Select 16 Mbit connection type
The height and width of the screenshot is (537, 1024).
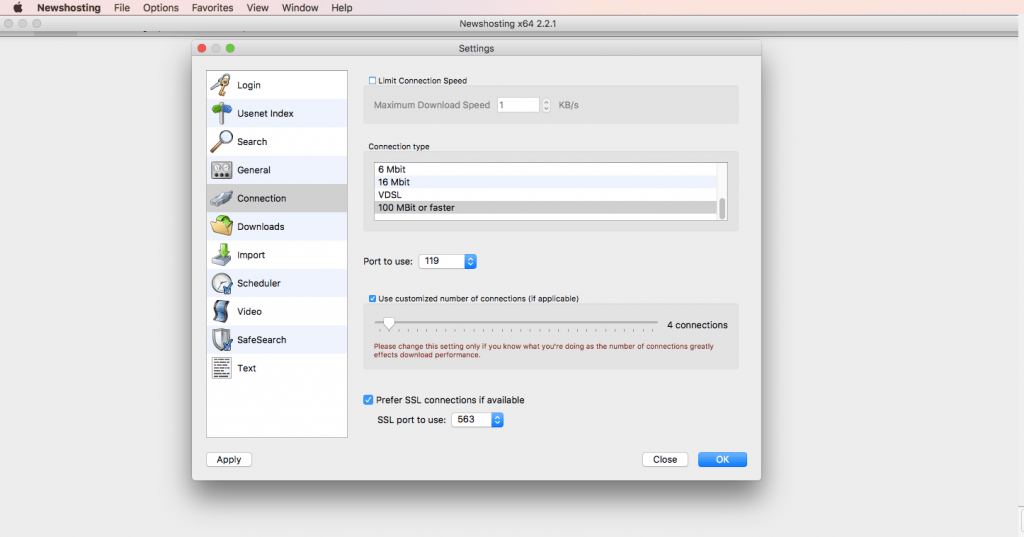pyautogui.click(x=545, y=182)
